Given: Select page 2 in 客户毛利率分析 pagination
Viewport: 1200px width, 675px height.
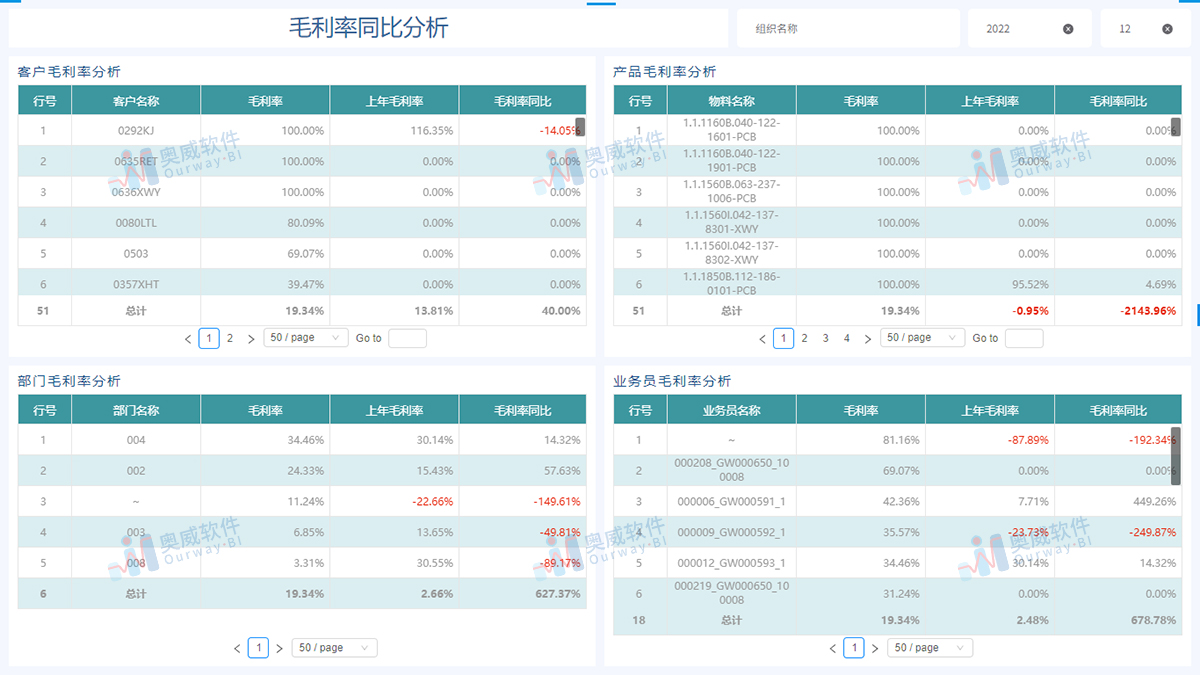Looking at the screenshot, I should point(229,338).
